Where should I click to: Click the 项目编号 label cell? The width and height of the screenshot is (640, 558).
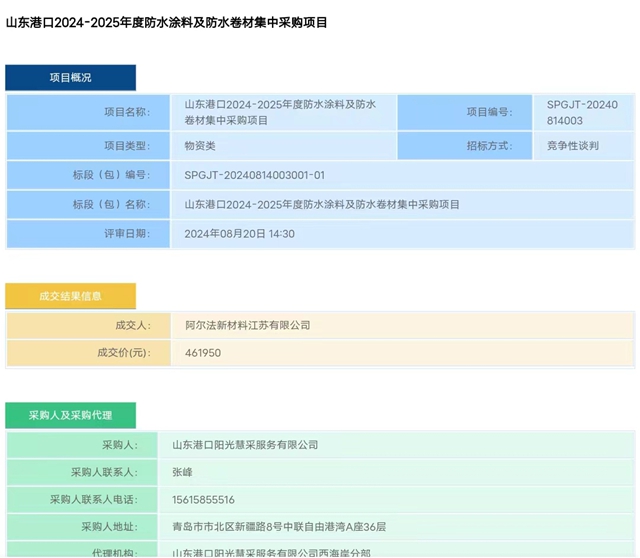pyautogui.click(x=465, y=112)
